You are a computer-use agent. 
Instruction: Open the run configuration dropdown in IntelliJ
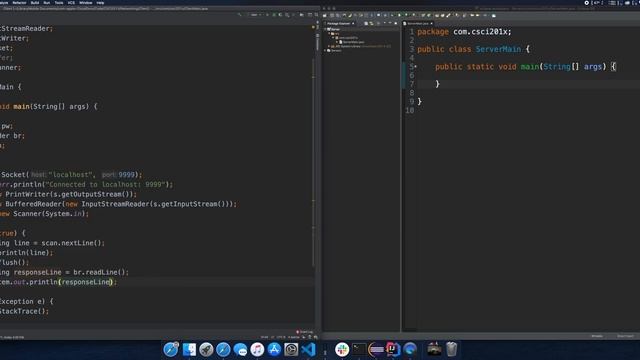click(257, 15)
